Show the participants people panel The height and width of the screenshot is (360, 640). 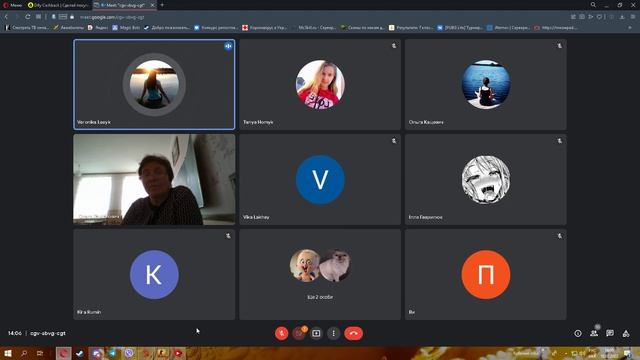(594, 333)
